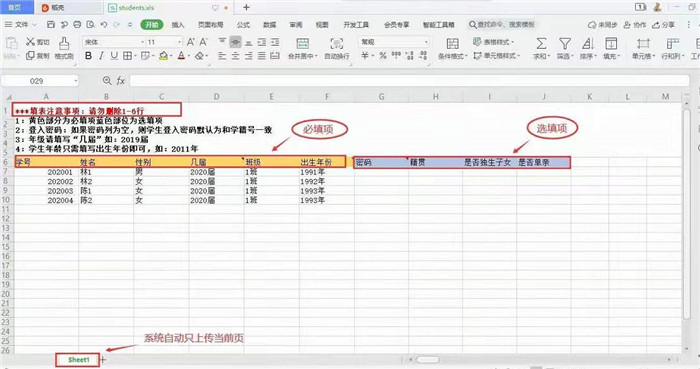Screen dimensions: 700x369
Task: Click the Cut (剪切) scissors icon
Action: point(30,41)
